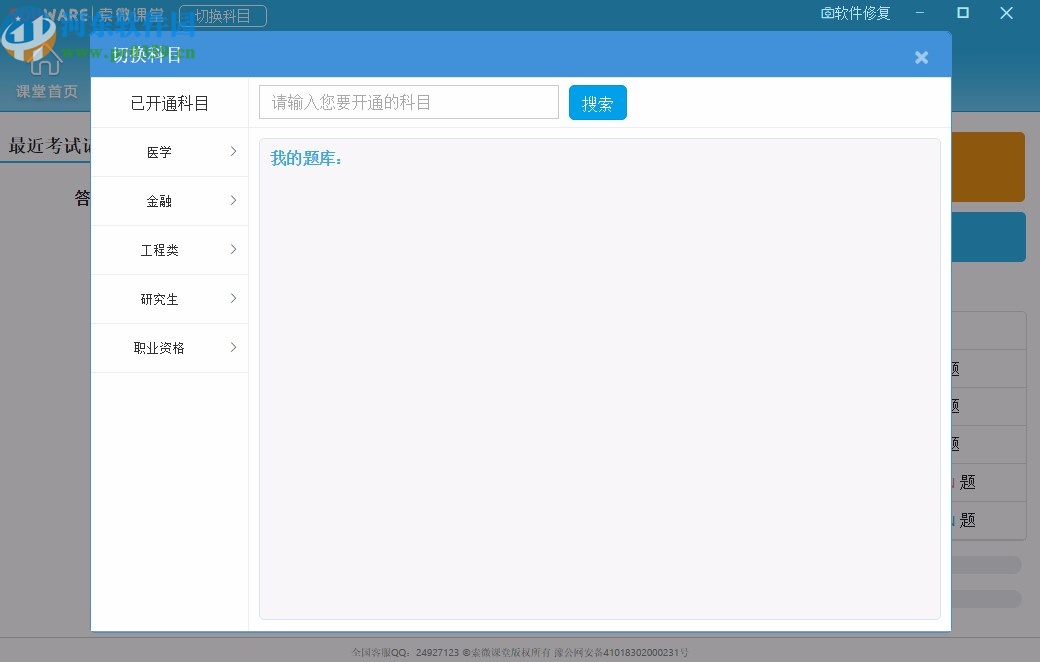
Task: Open the 切换科目 menu in titlebar
Action: pyautogui.click(x=222, y=15)
